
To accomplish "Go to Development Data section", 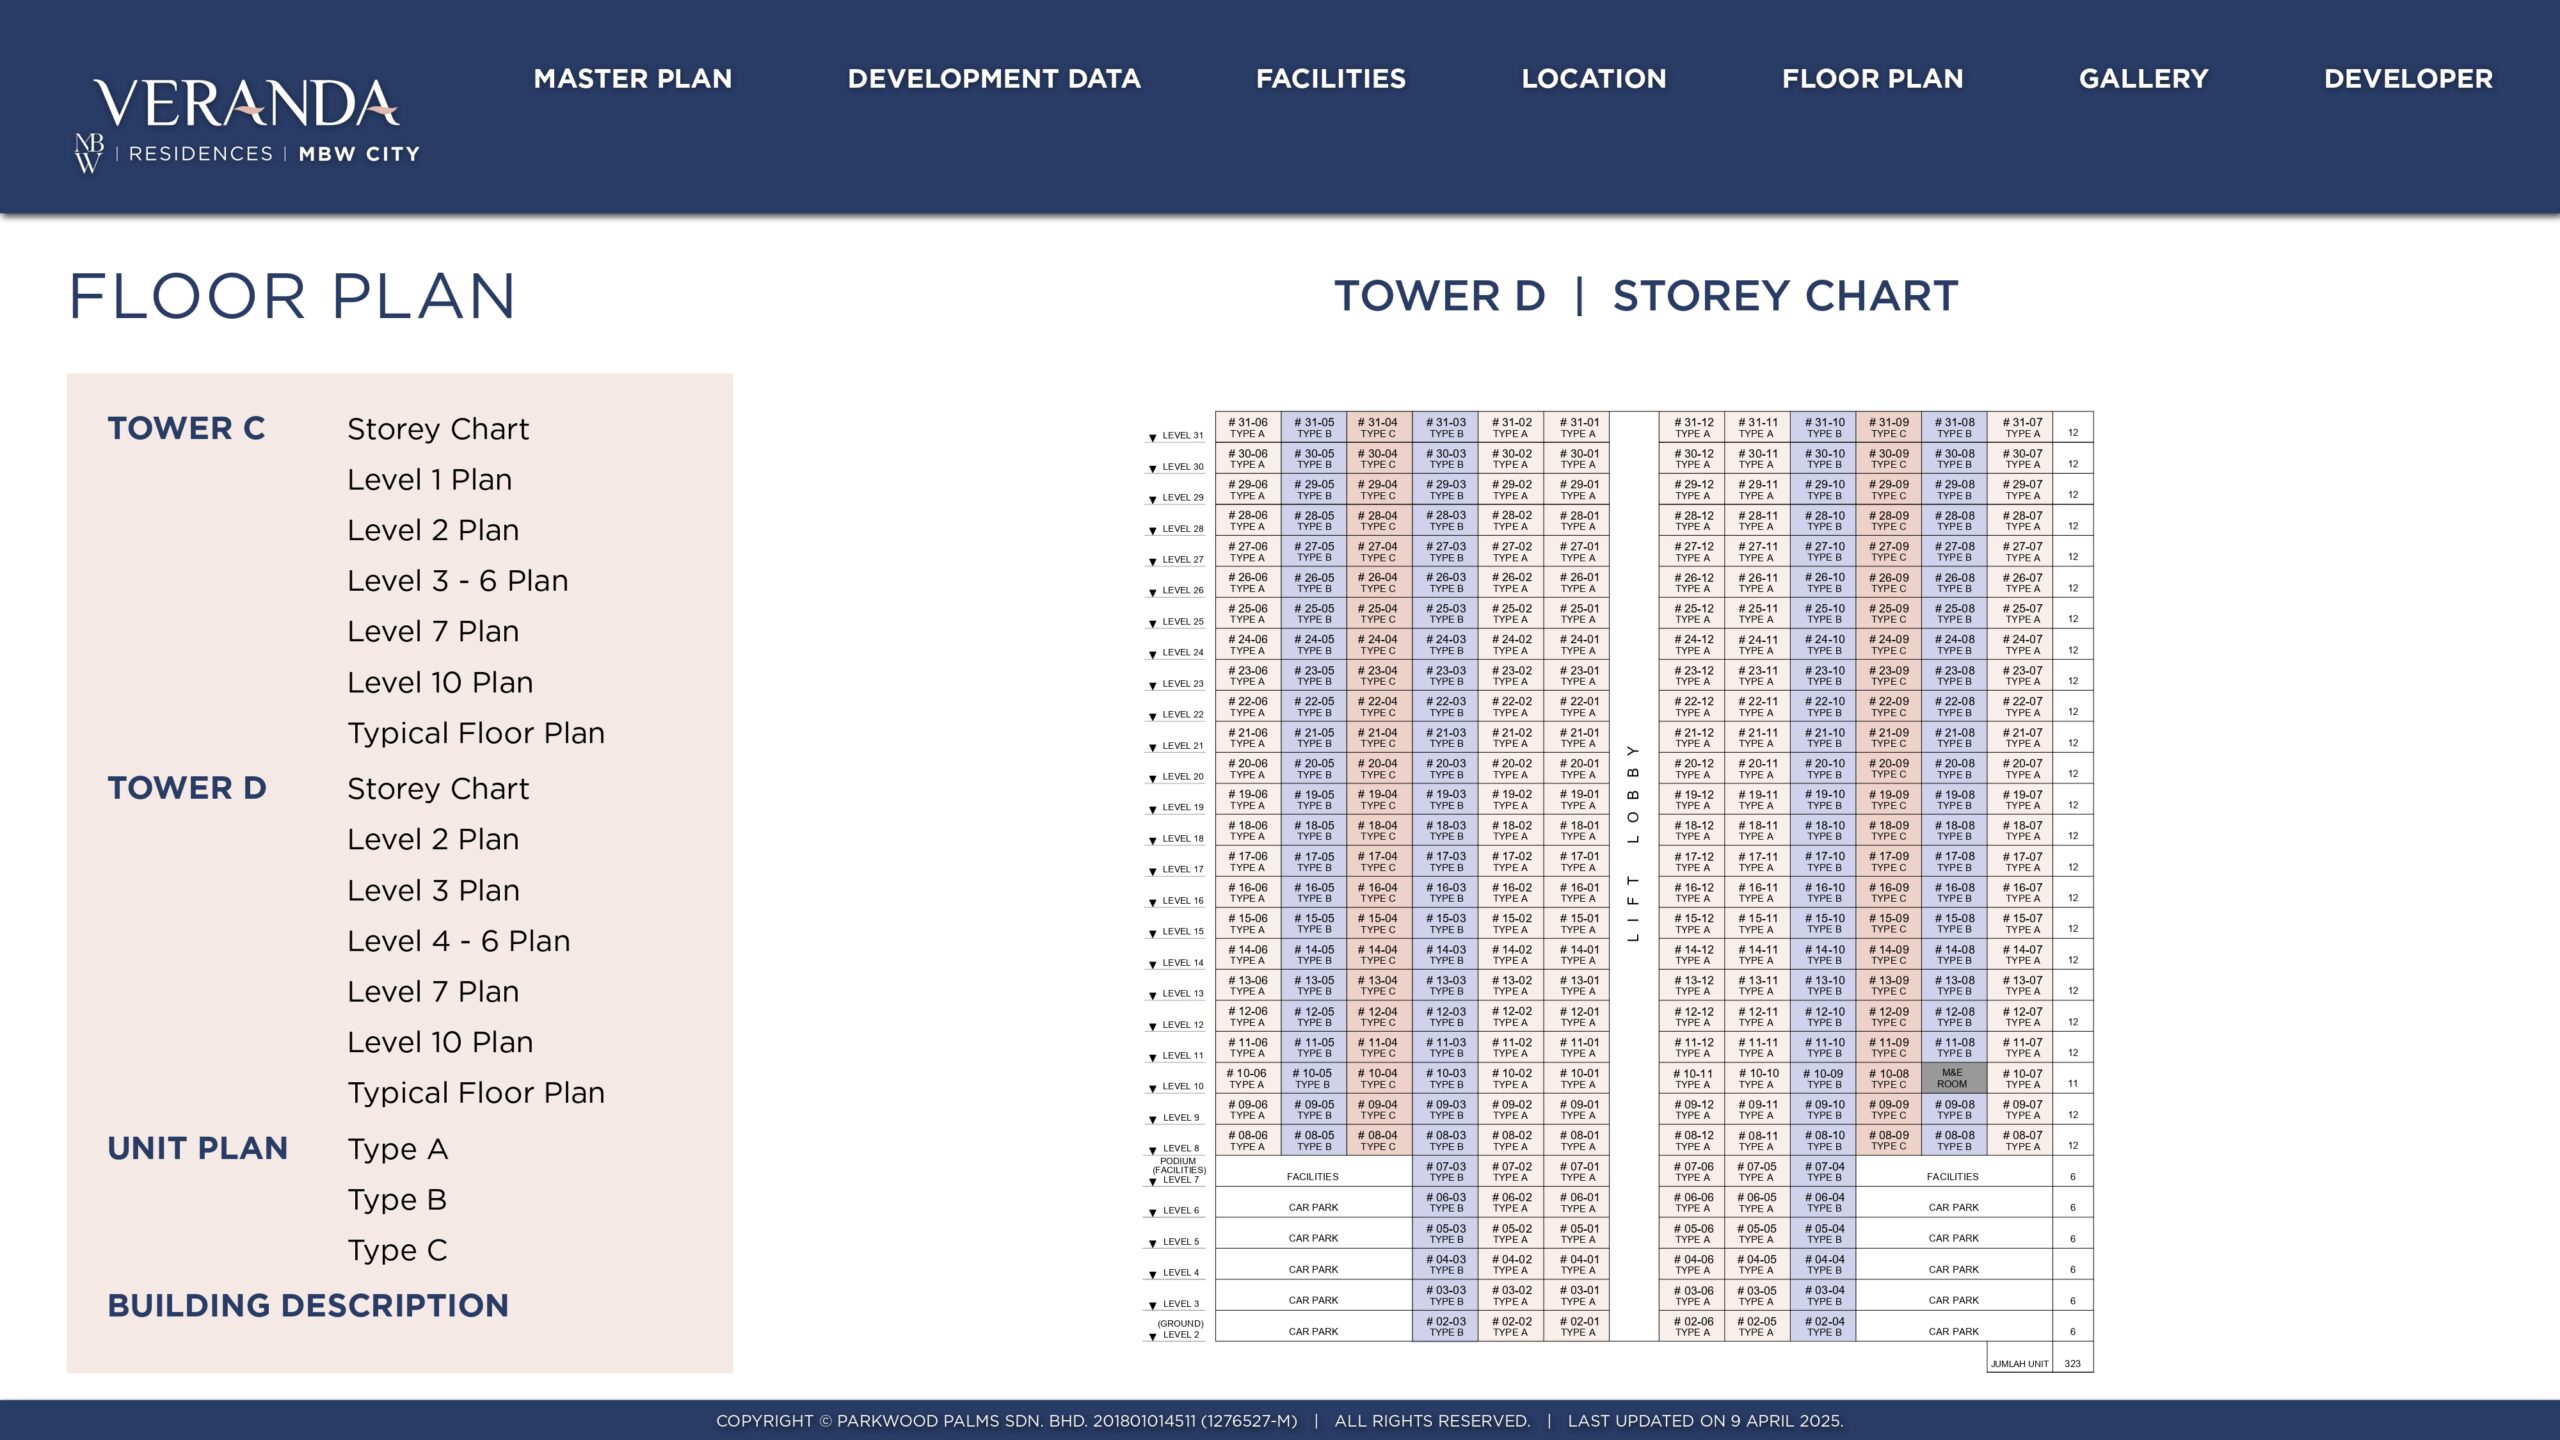I will point(994,79).
